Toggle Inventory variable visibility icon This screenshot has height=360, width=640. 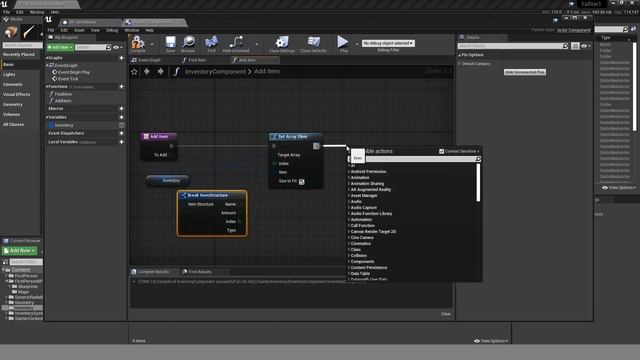click(x=121, y=125)
